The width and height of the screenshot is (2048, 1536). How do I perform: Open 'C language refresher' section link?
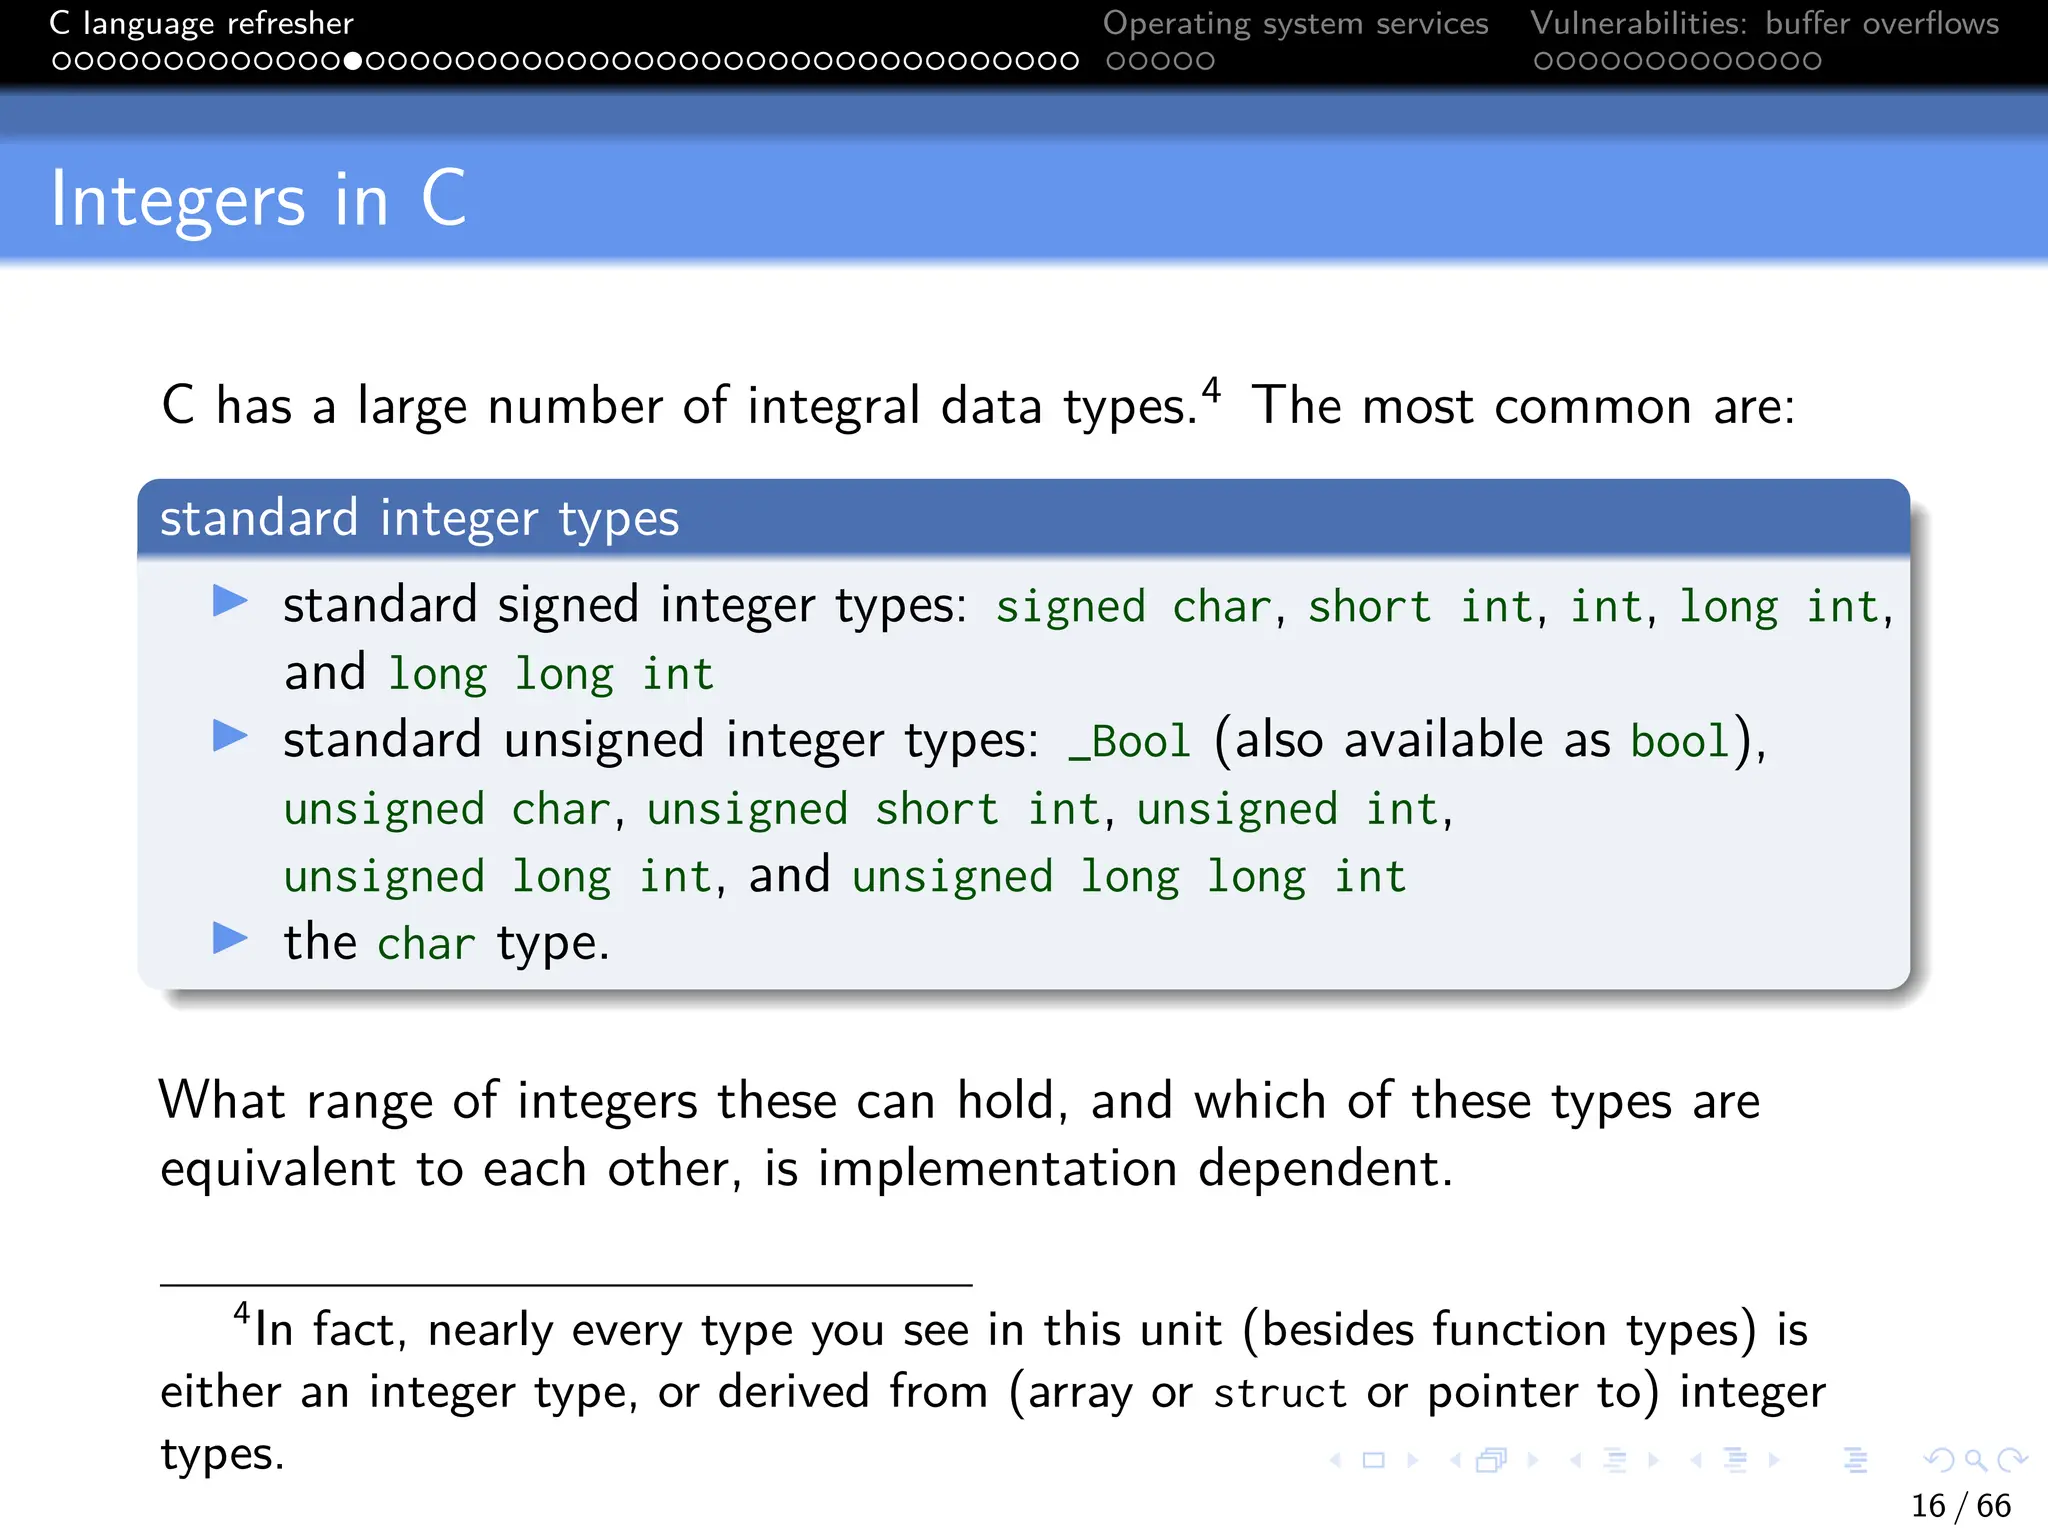(x=202, y=23)
